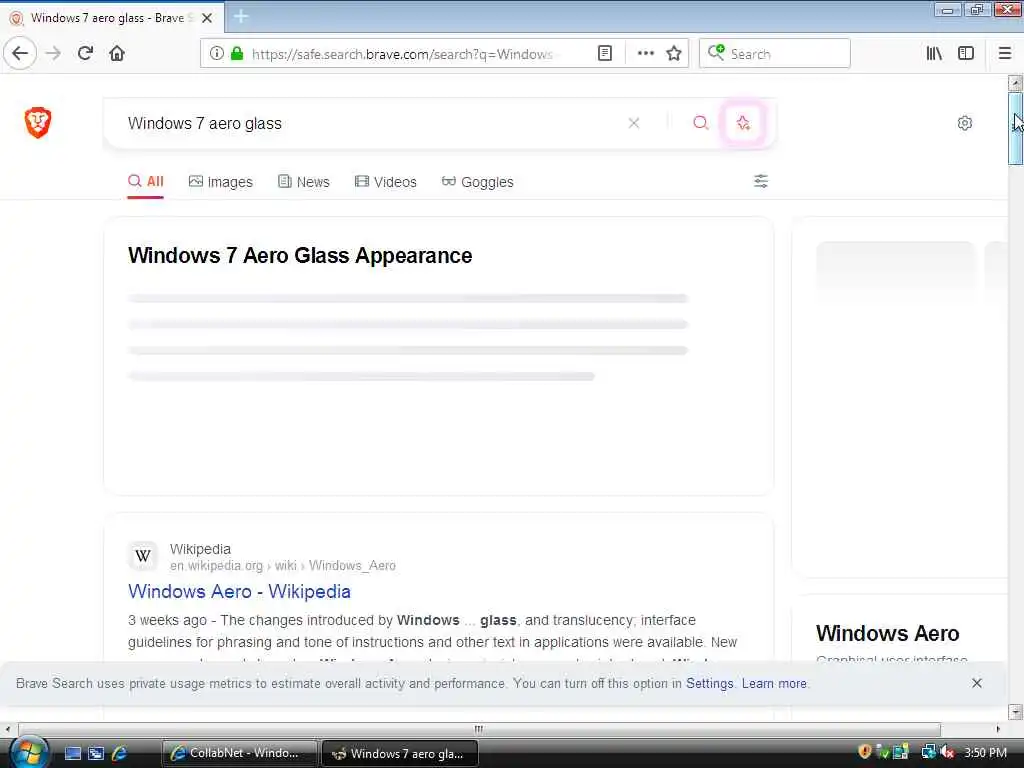Open Brave Search settings gear
The width and height of the screenshot is (1024, 768).
coord(965,123)
